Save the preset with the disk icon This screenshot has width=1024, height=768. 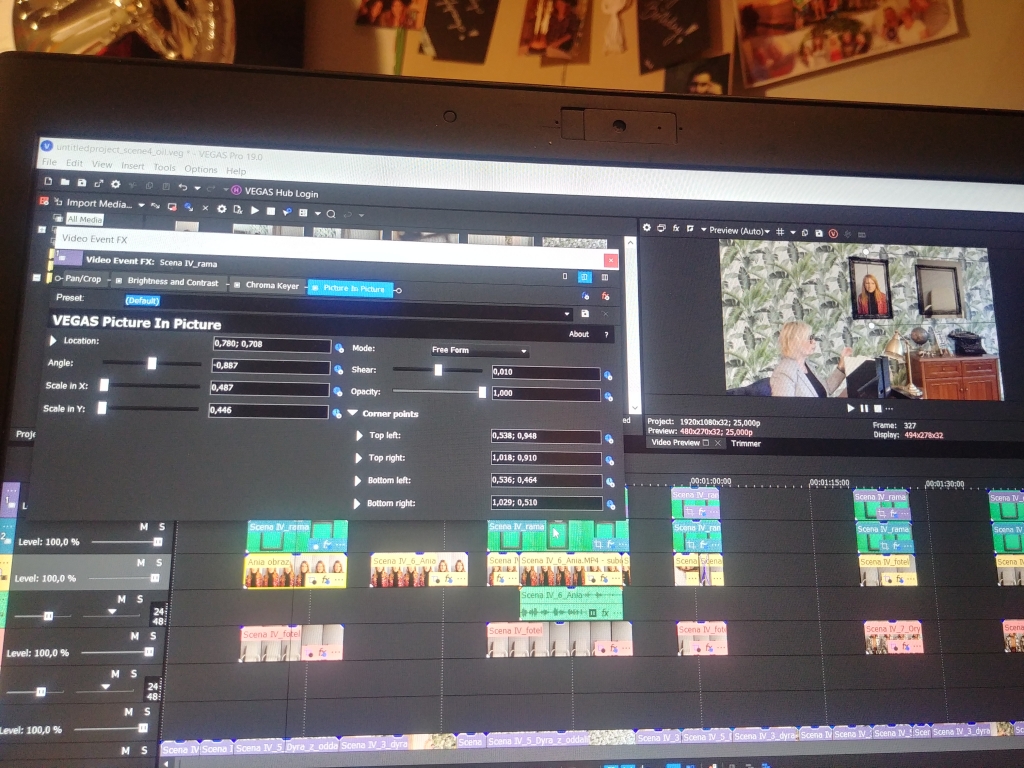click(585, 313)
